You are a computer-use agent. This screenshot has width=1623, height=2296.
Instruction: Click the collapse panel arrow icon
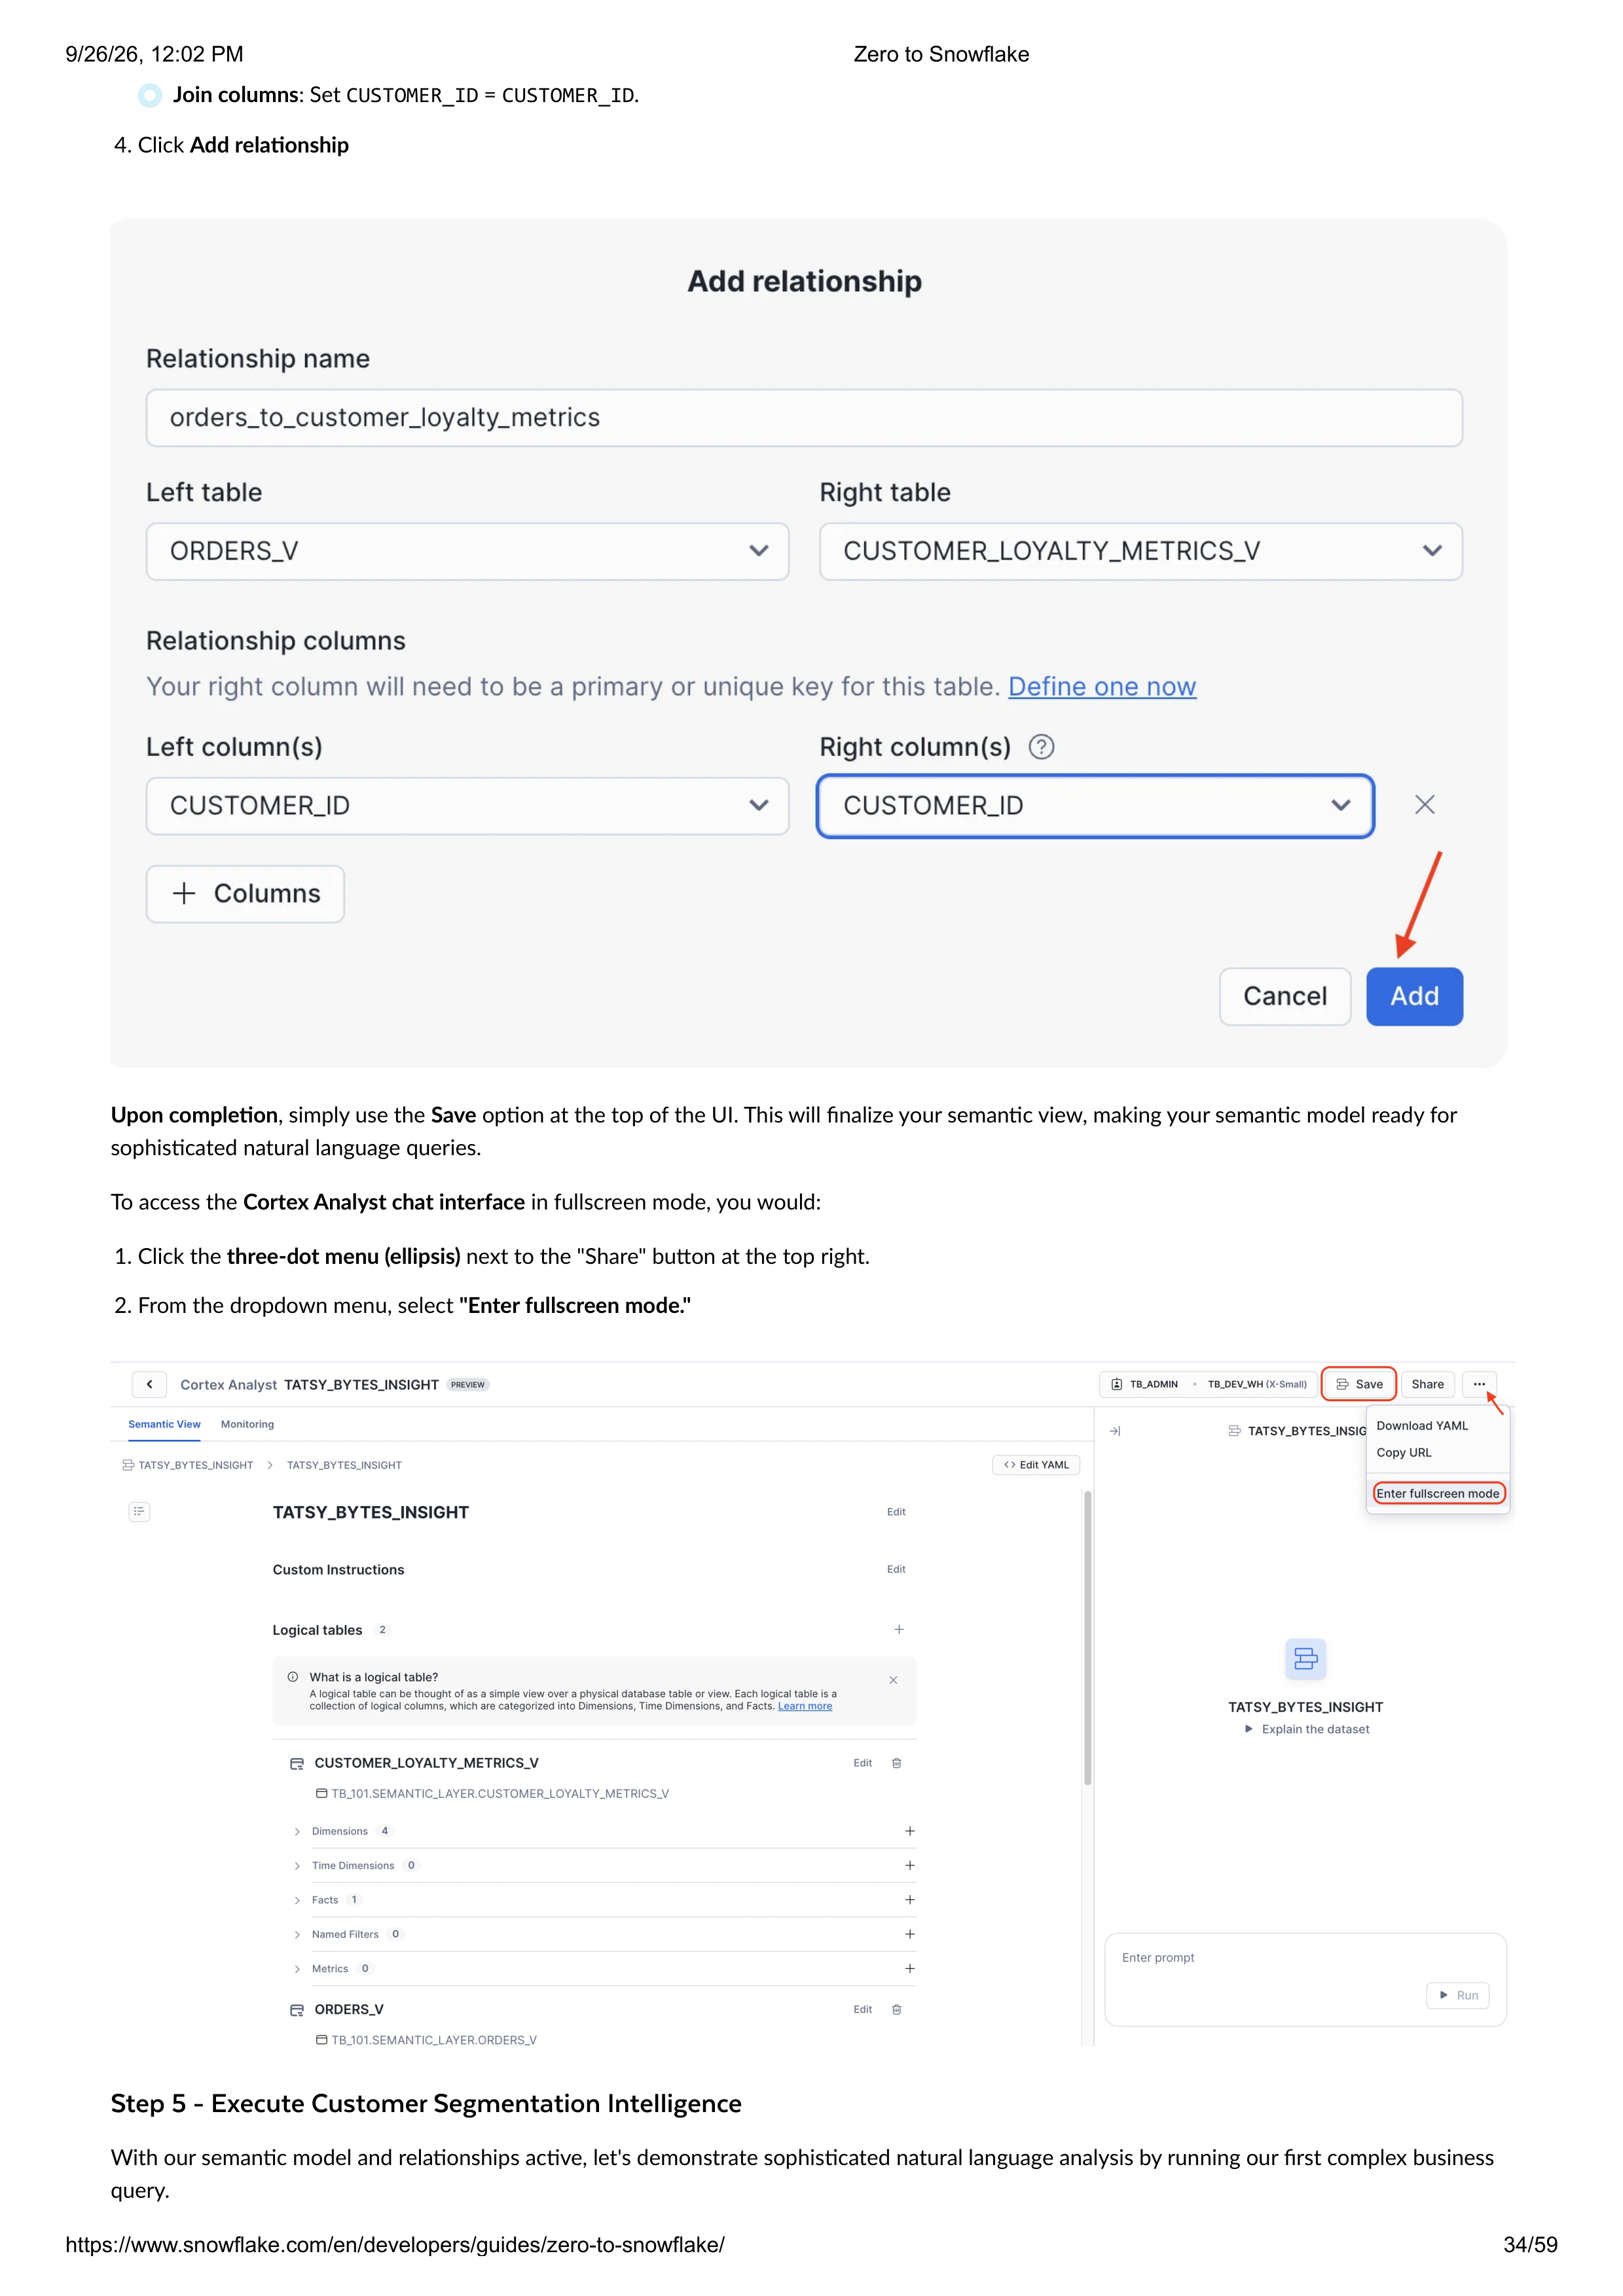pos(1115,1432)
